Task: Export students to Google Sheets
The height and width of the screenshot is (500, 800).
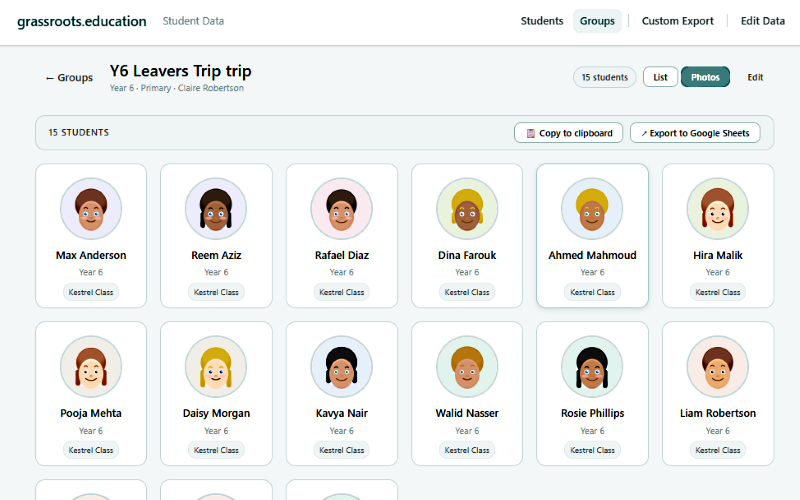Action: [x=695, y=133]
